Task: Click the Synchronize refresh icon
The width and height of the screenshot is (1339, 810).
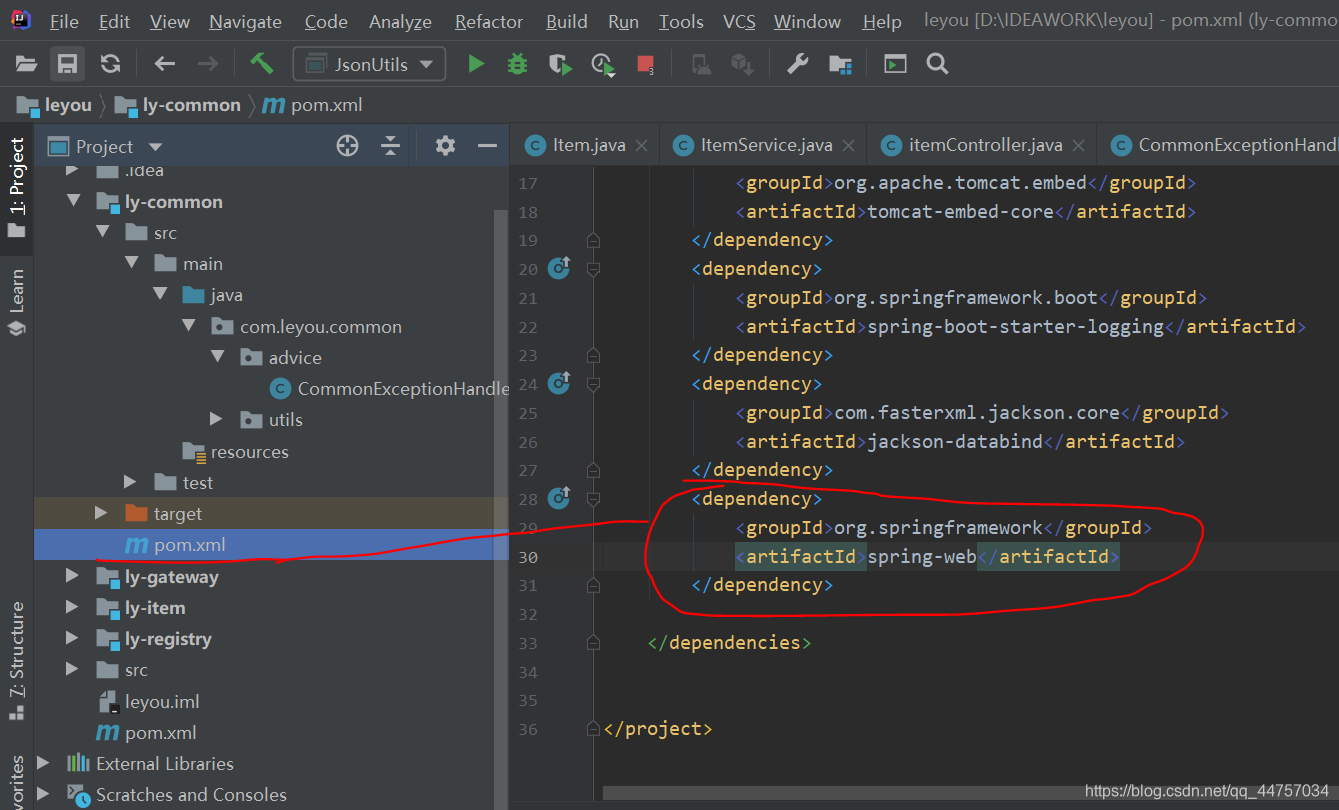Action: coord(110,64)
